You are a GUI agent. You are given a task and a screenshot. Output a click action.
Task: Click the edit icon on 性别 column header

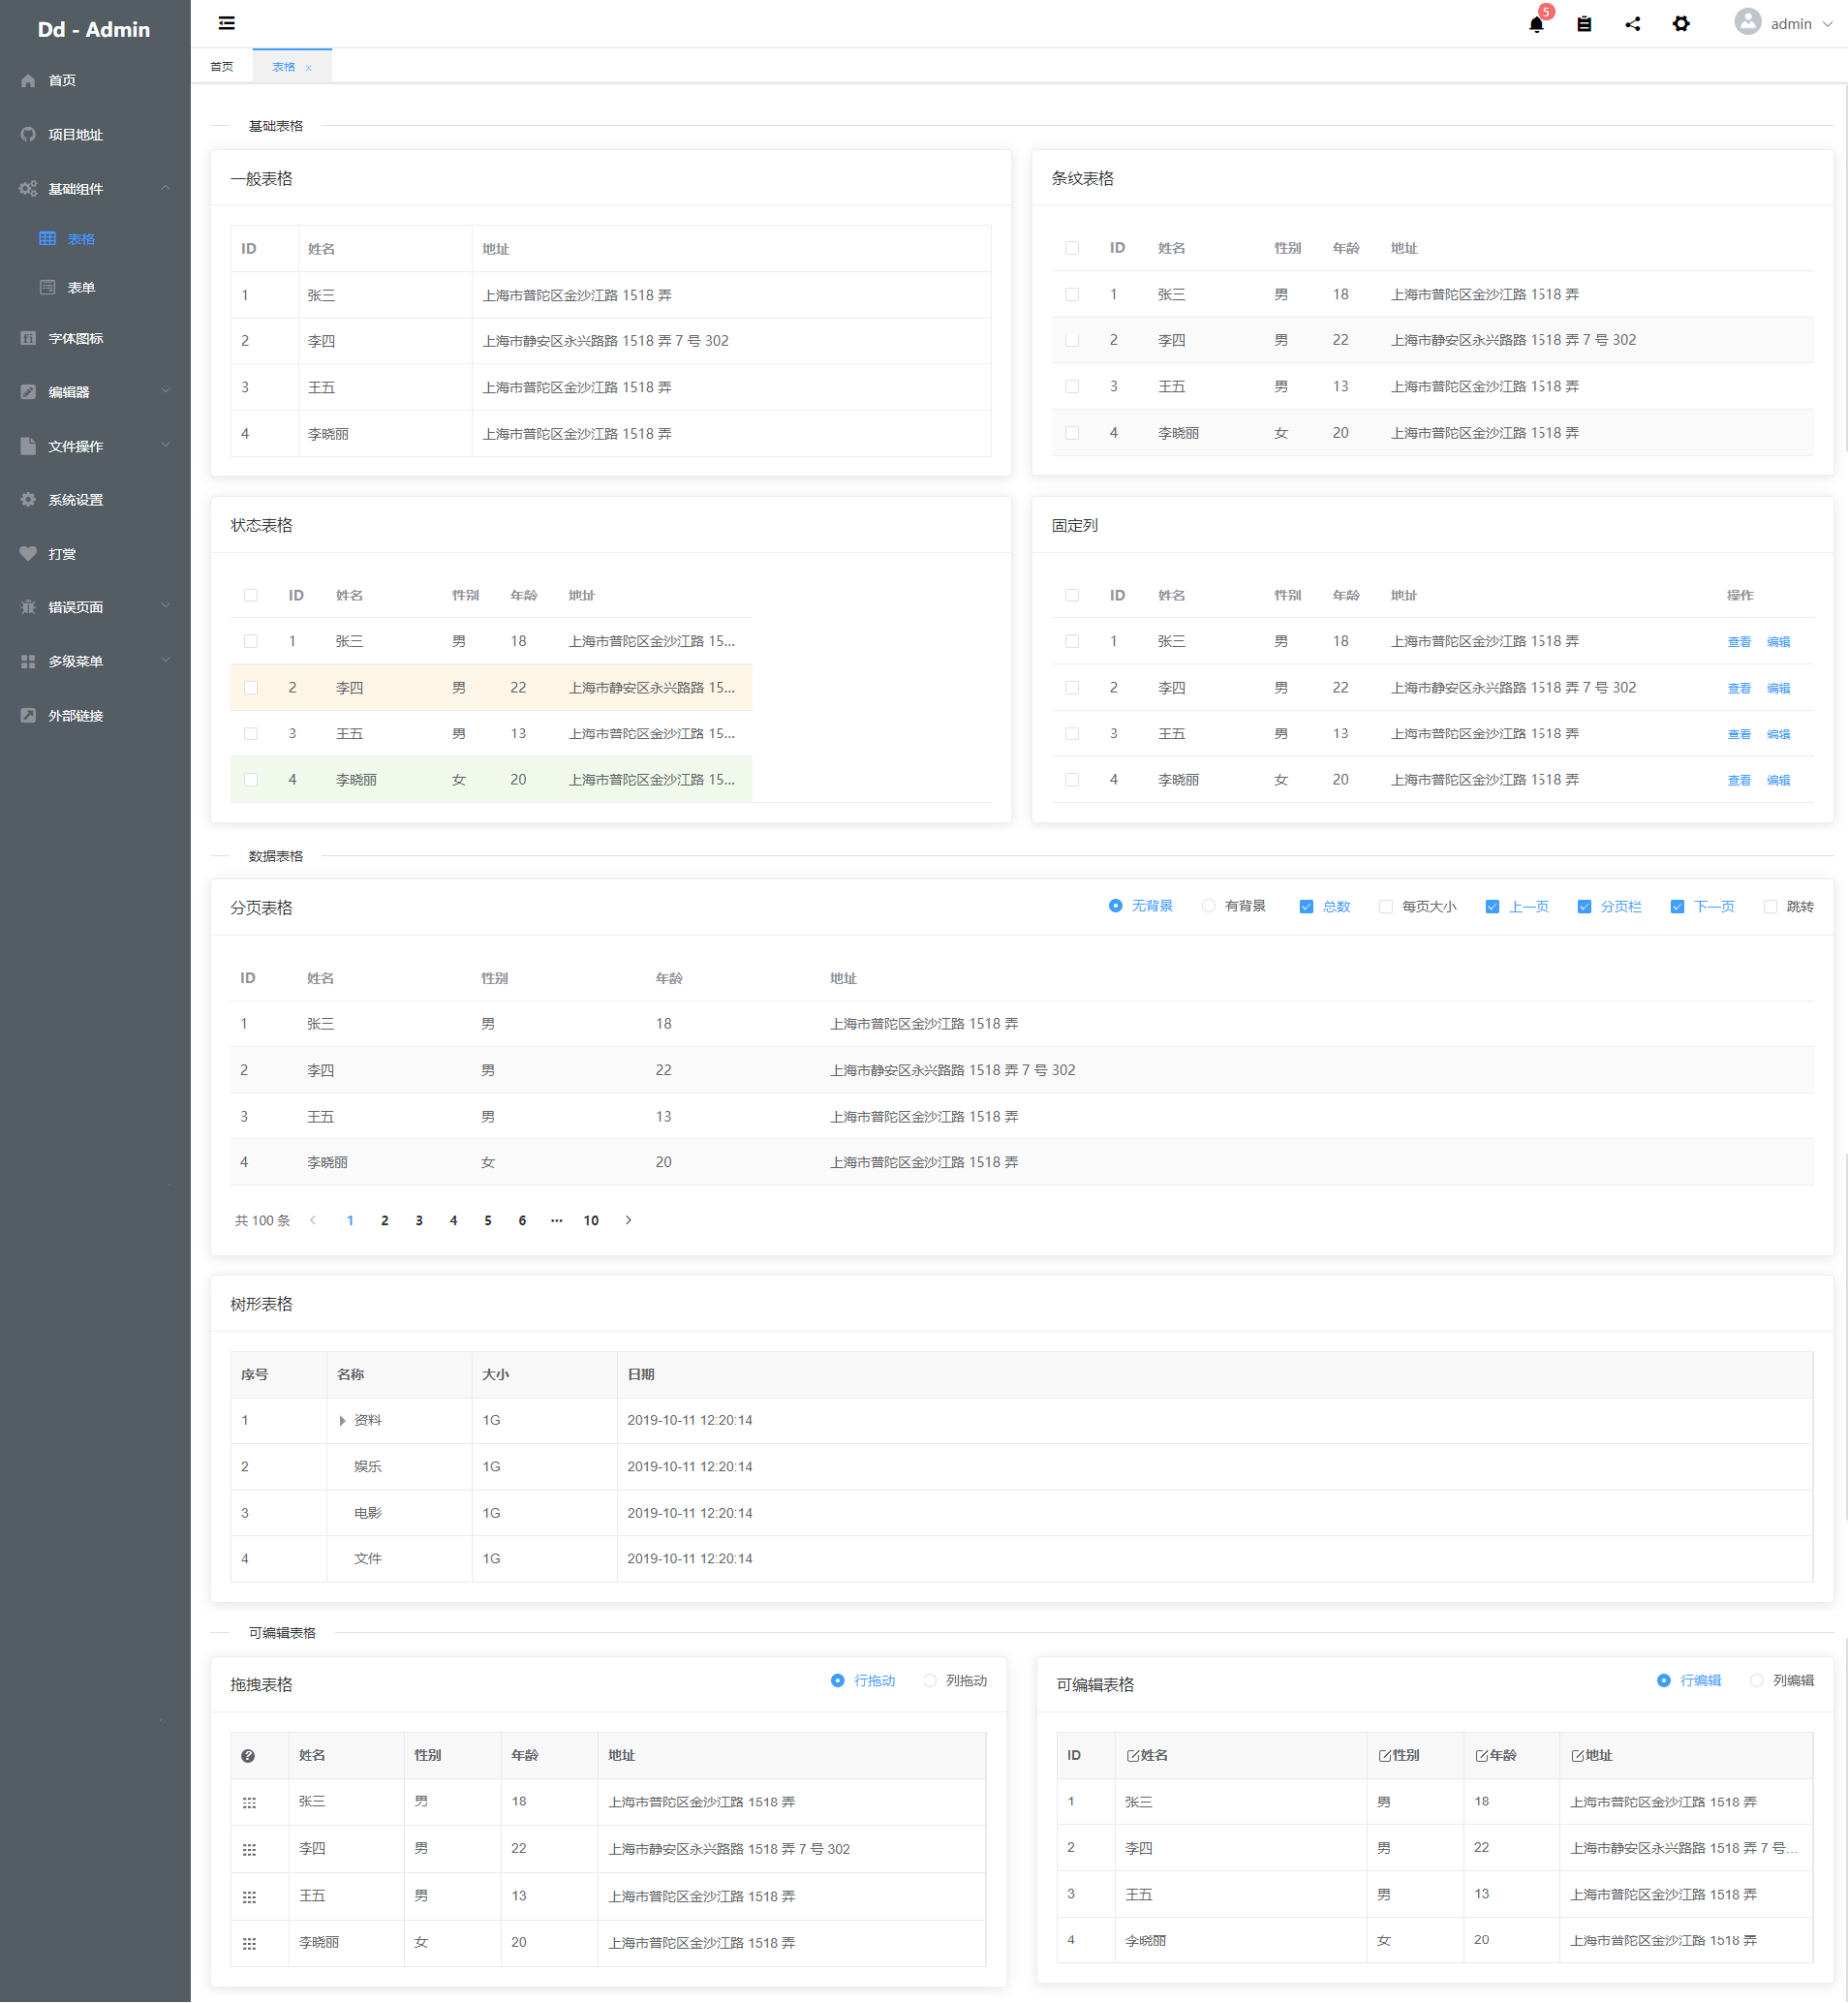pyautogui.click(x=1384, y=1756)
